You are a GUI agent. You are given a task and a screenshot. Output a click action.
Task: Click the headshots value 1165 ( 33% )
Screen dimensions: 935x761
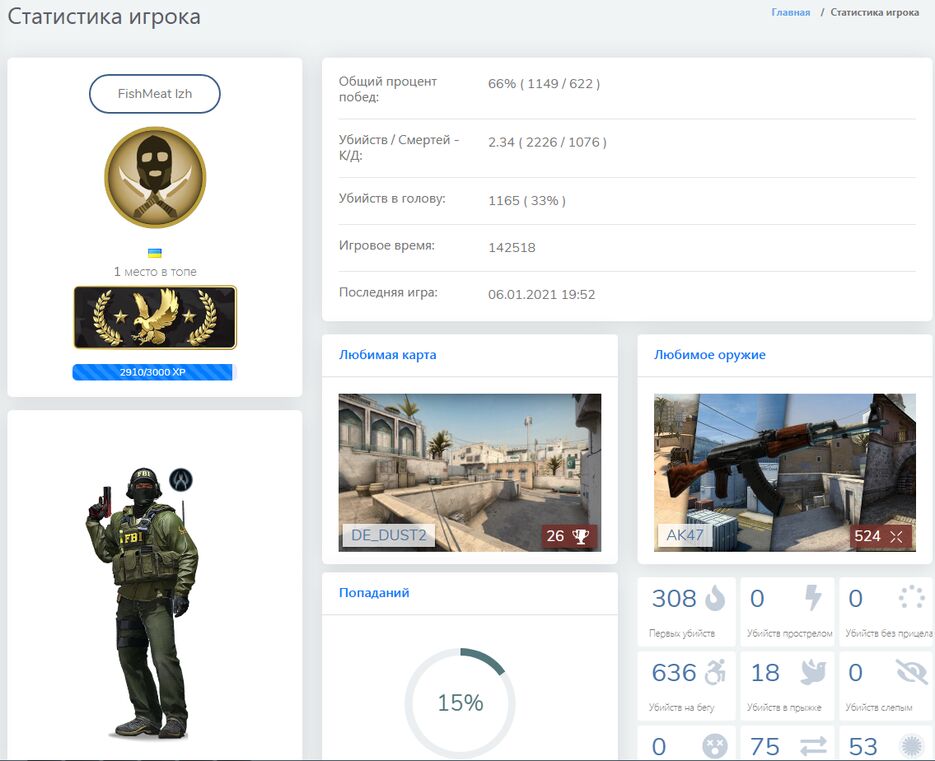pyautogui.click(x=527, y=200)
